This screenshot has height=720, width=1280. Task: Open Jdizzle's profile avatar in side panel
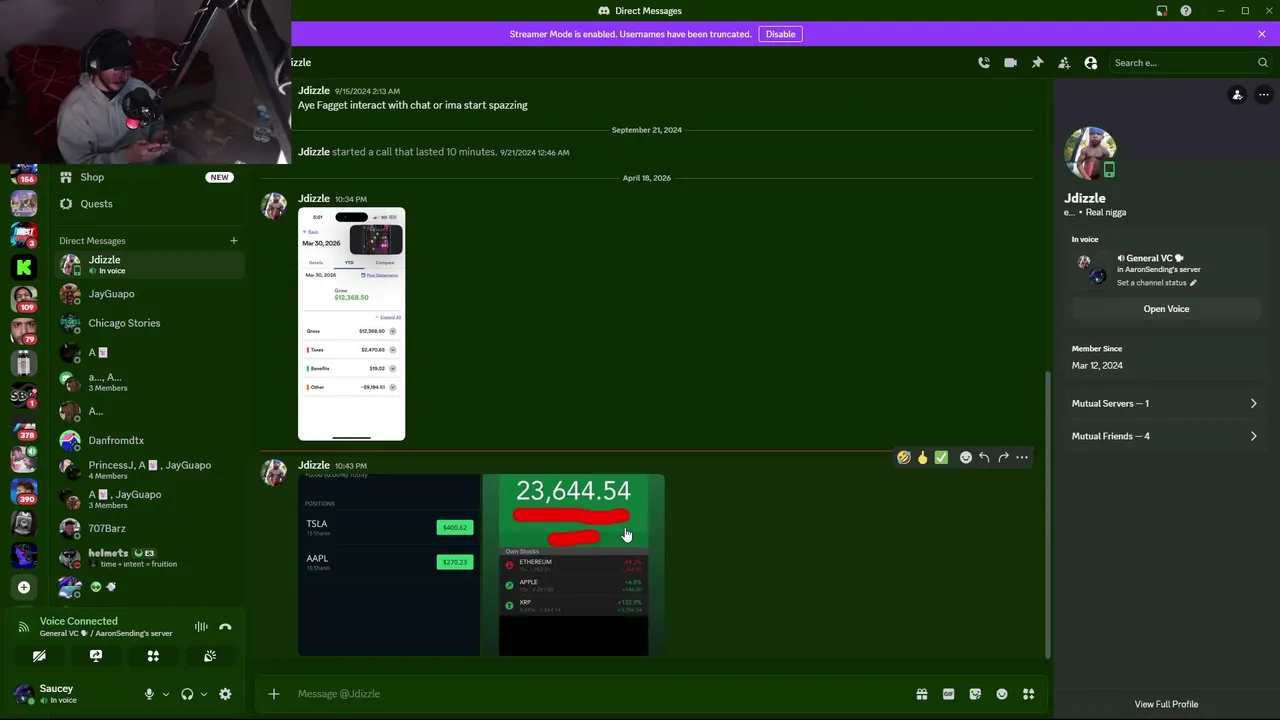click(x=1090, y=153)
